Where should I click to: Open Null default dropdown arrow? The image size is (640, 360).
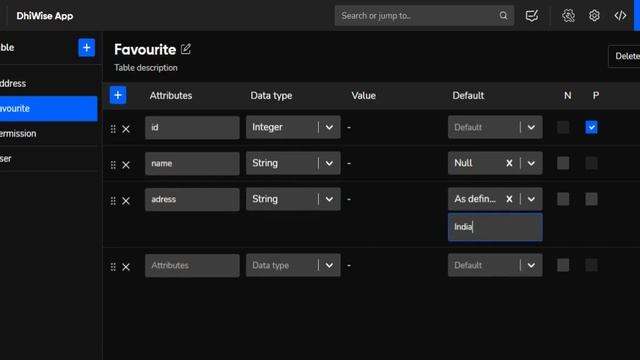tap(531, 163)
